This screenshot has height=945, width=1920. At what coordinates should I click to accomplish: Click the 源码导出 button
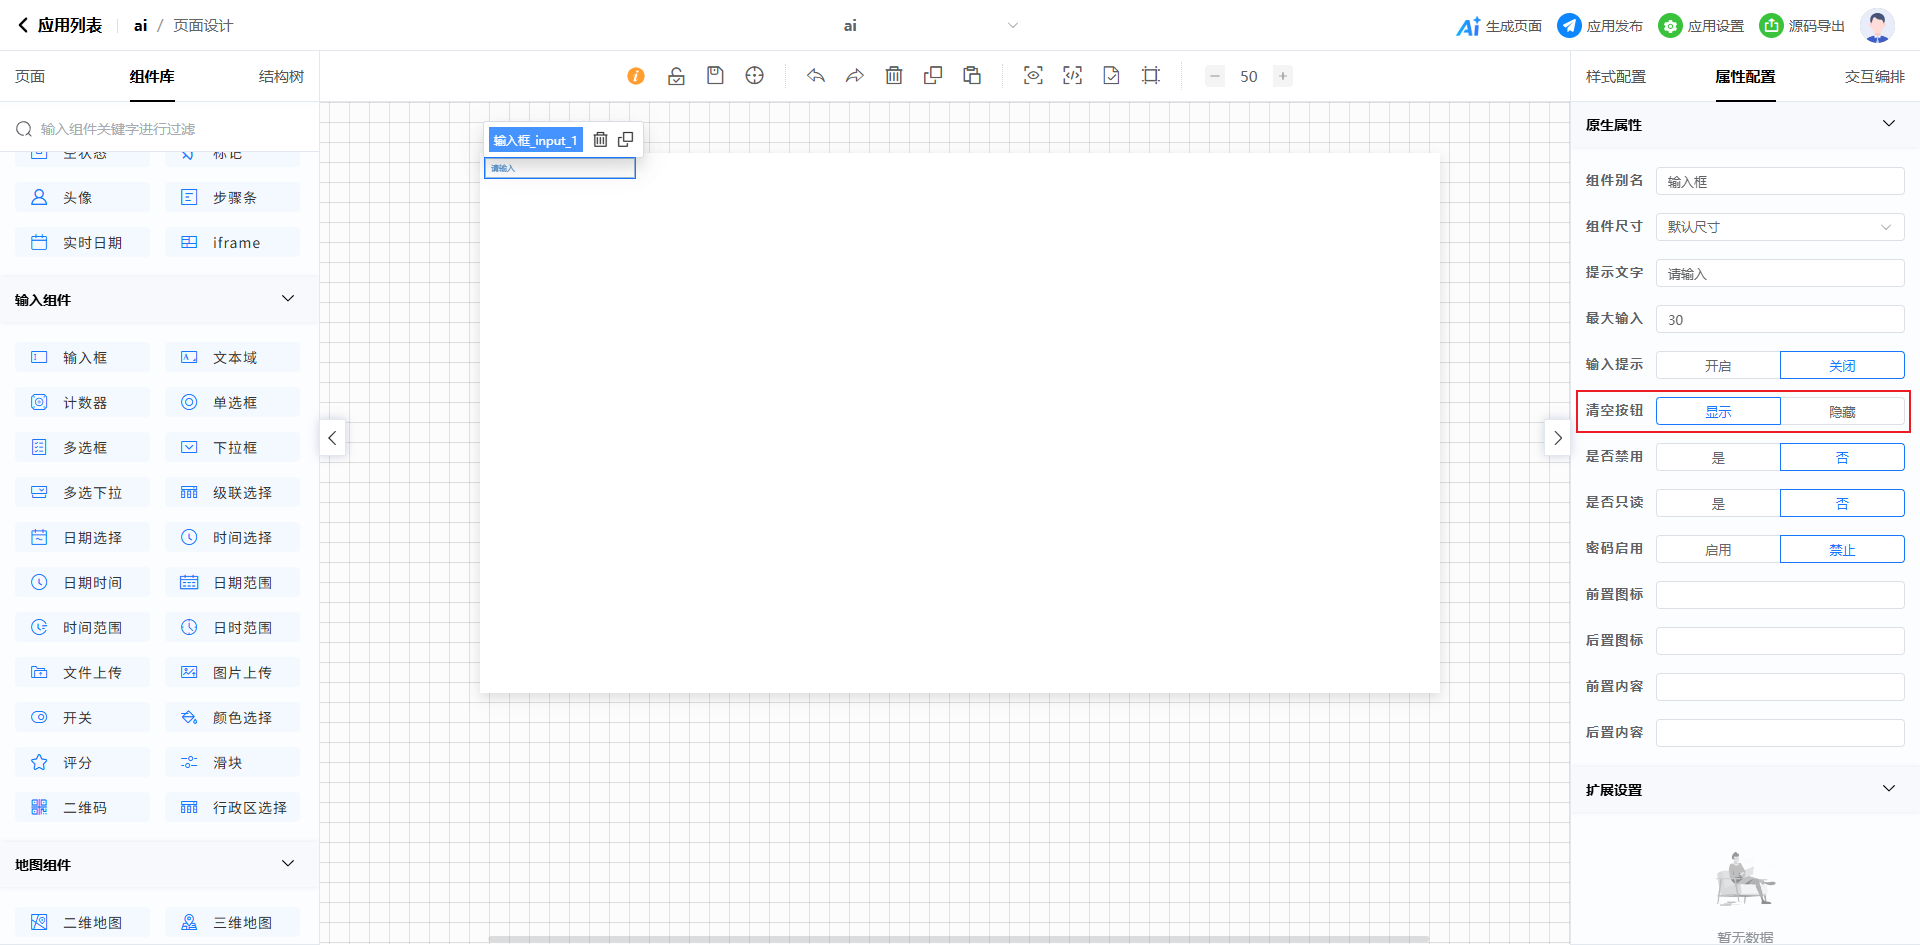1802,26
